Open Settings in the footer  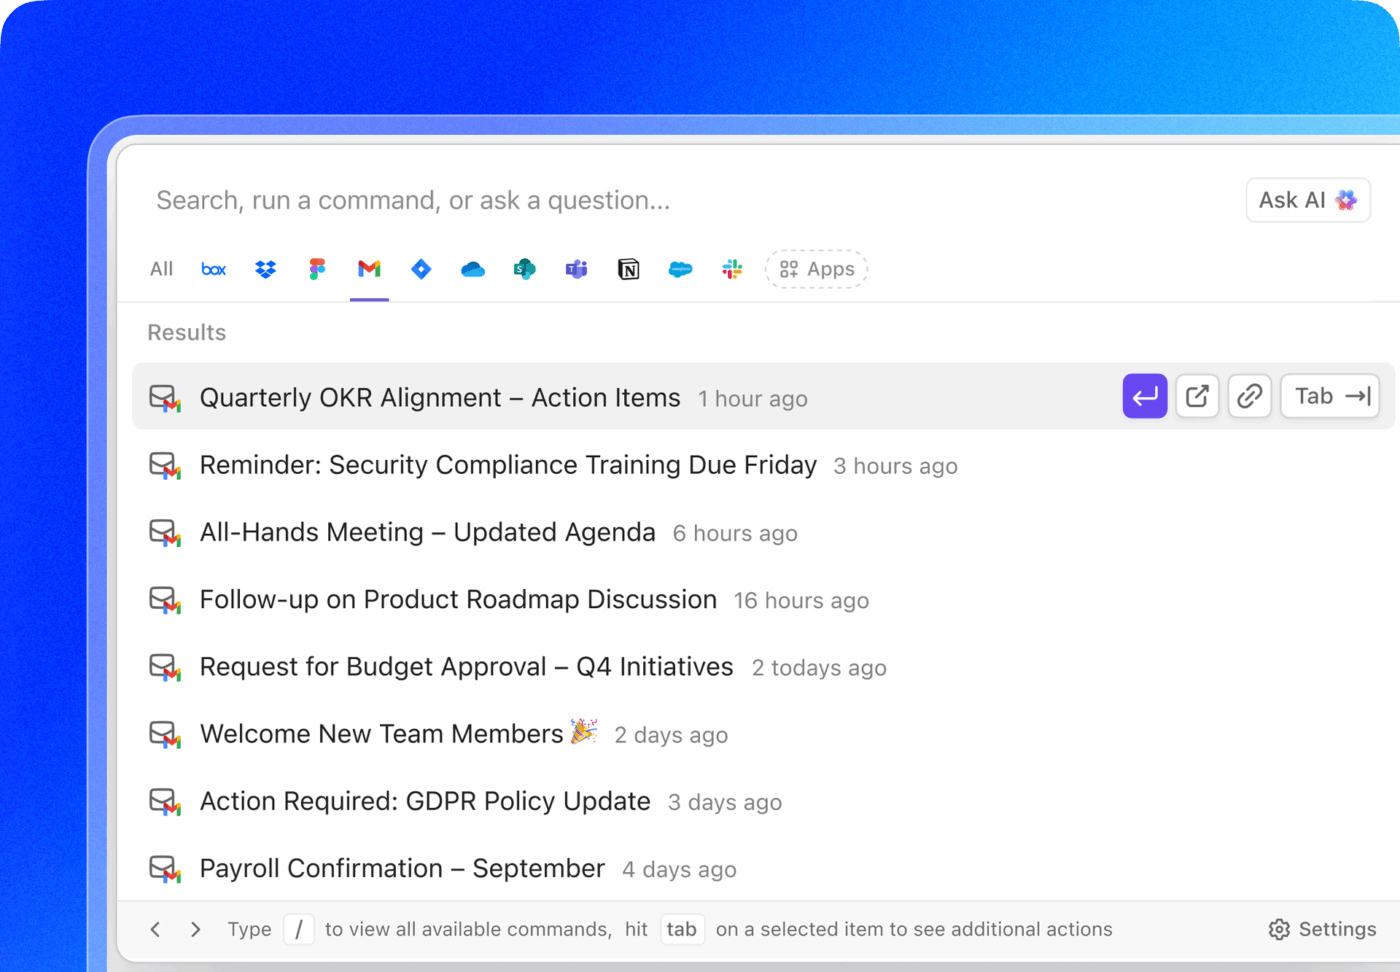click(x=1322, y=929)
